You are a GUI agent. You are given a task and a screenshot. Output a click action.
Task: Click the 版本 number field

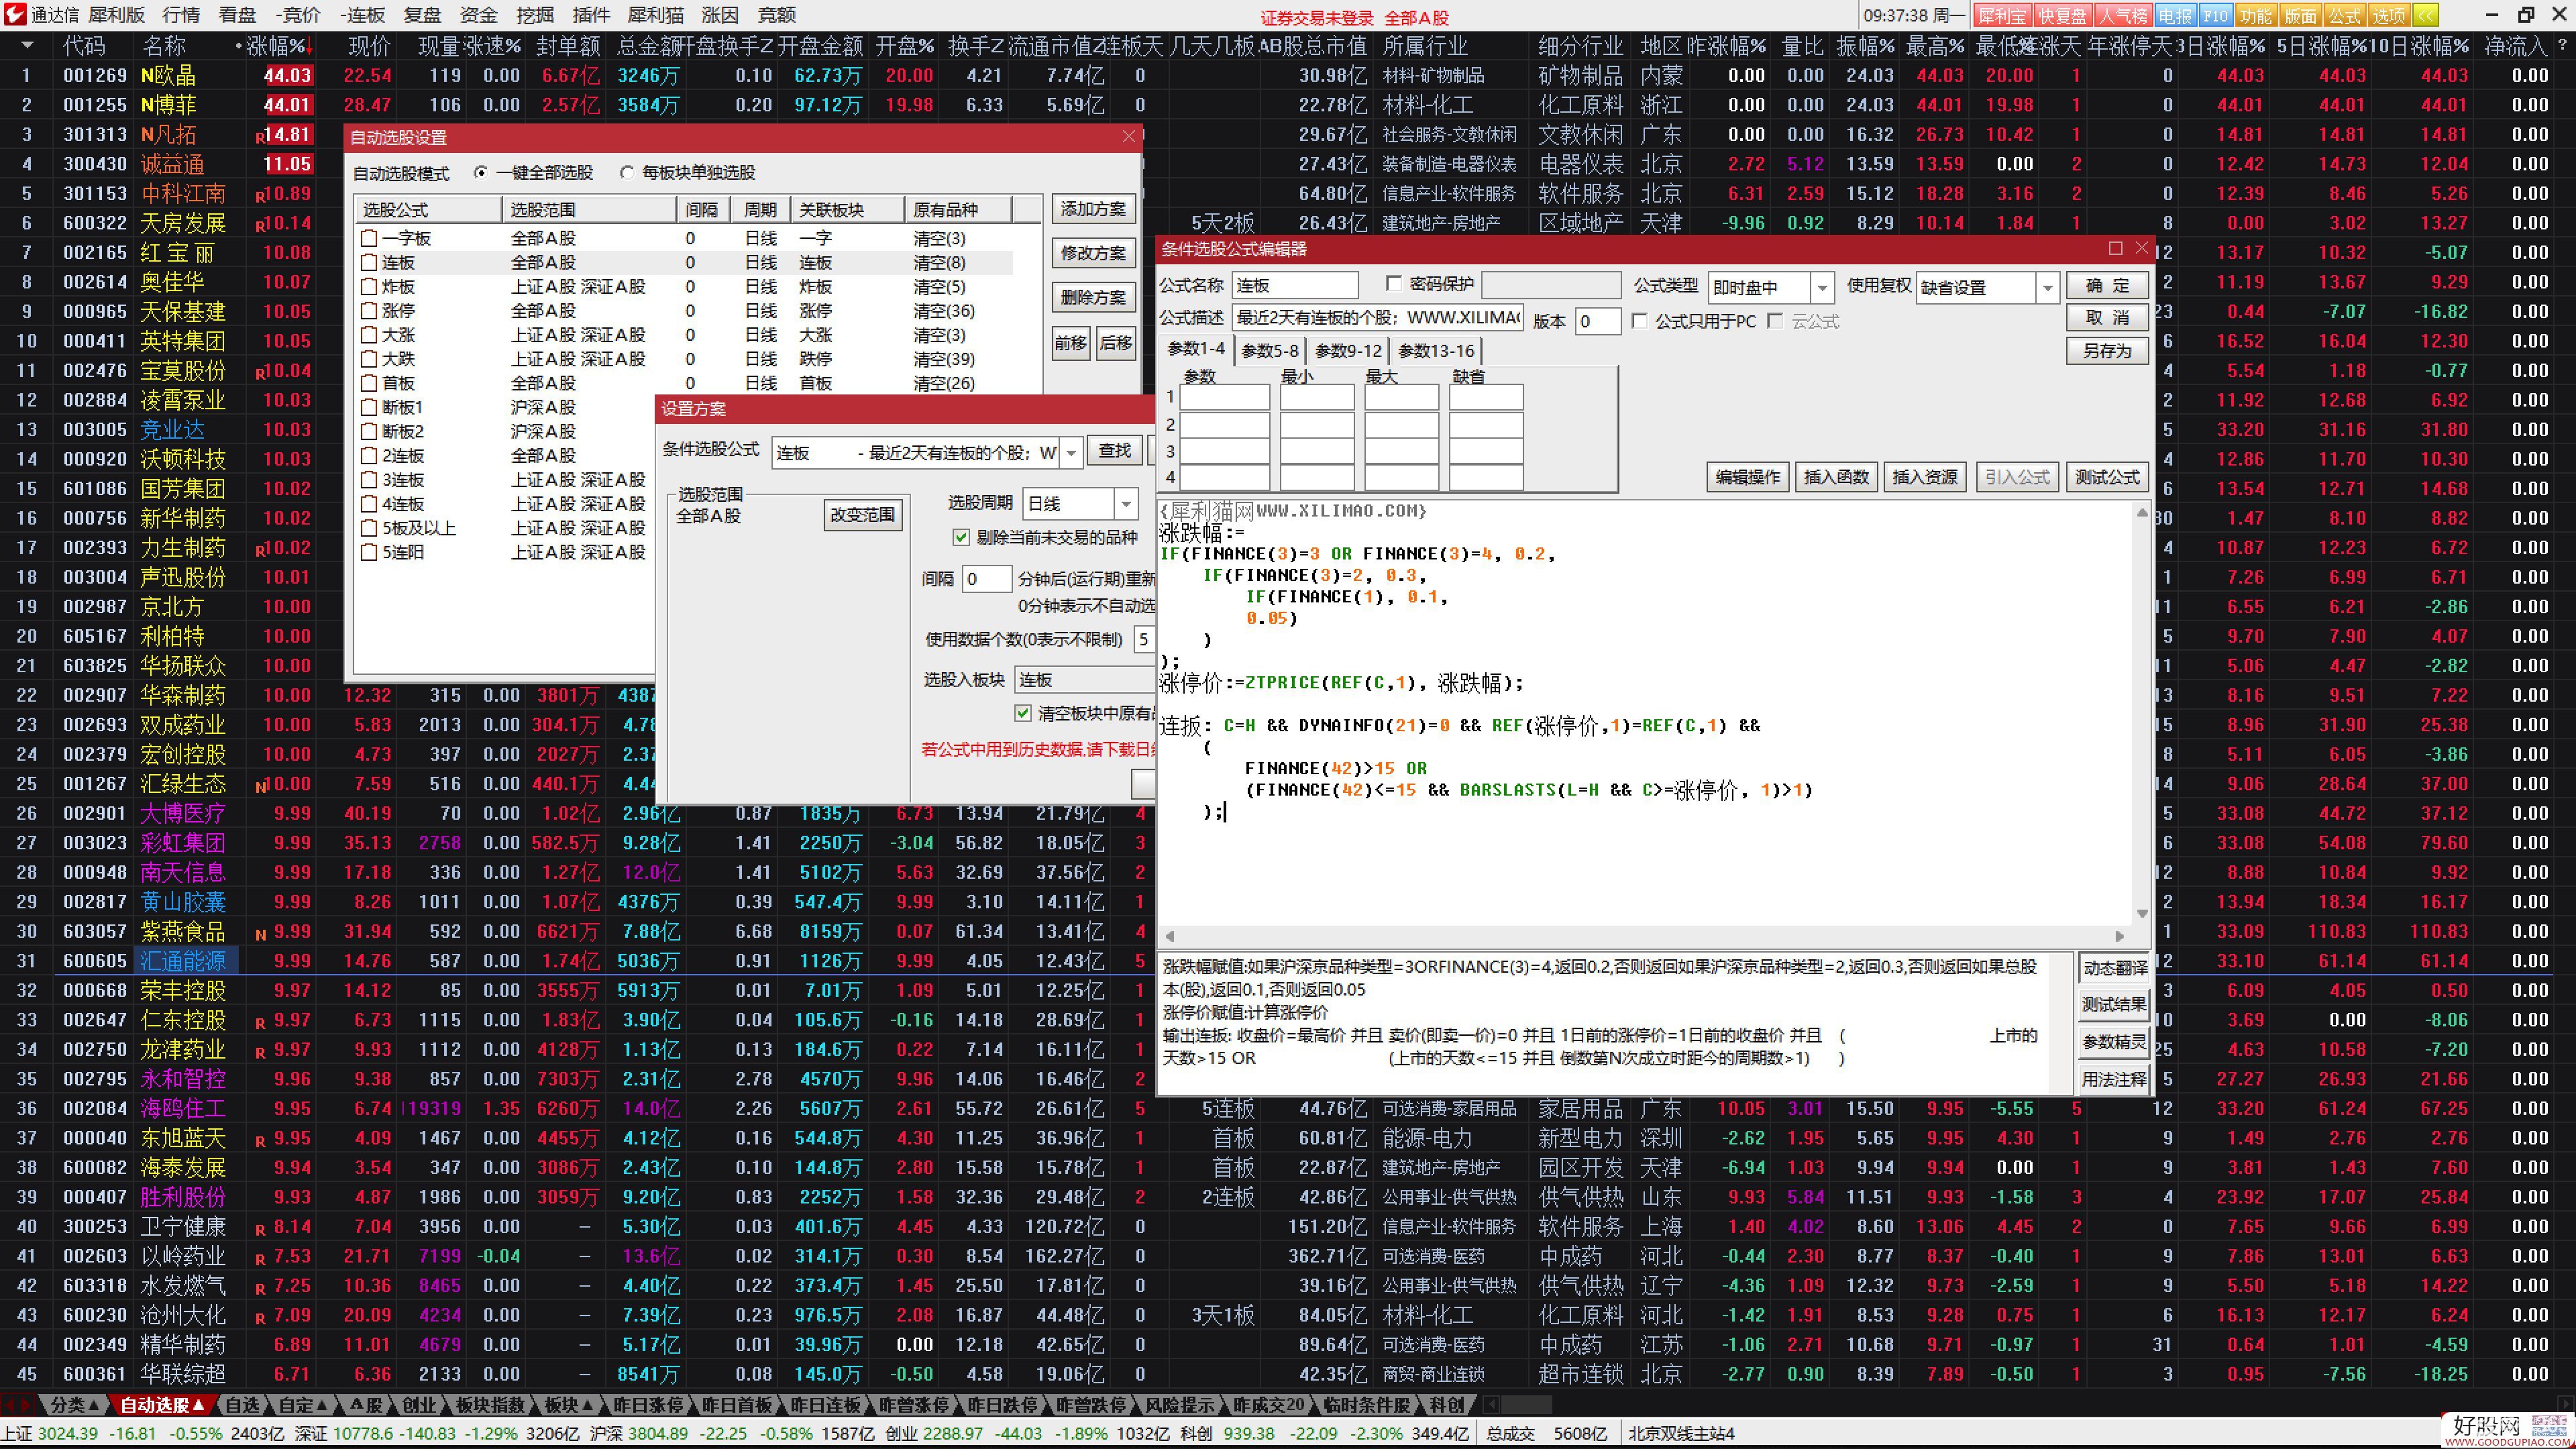coord(1597,321)
